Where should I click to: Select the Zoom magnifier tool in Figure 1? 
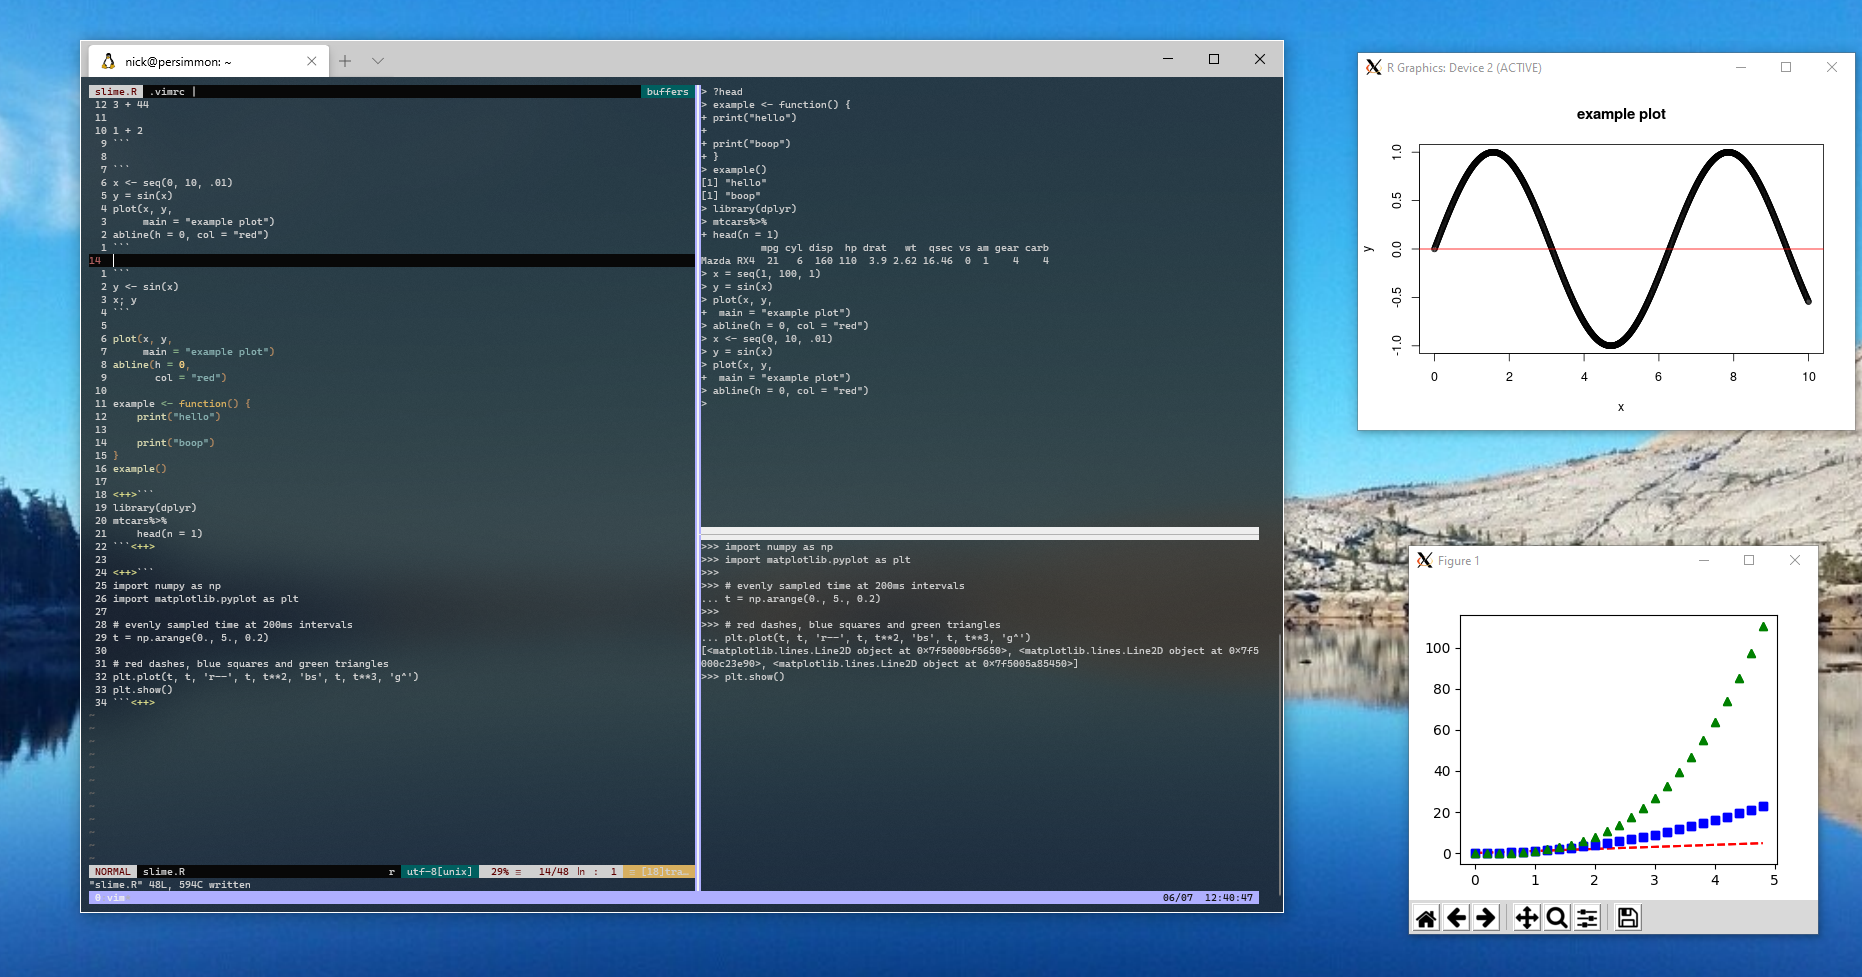point(1557,918)
